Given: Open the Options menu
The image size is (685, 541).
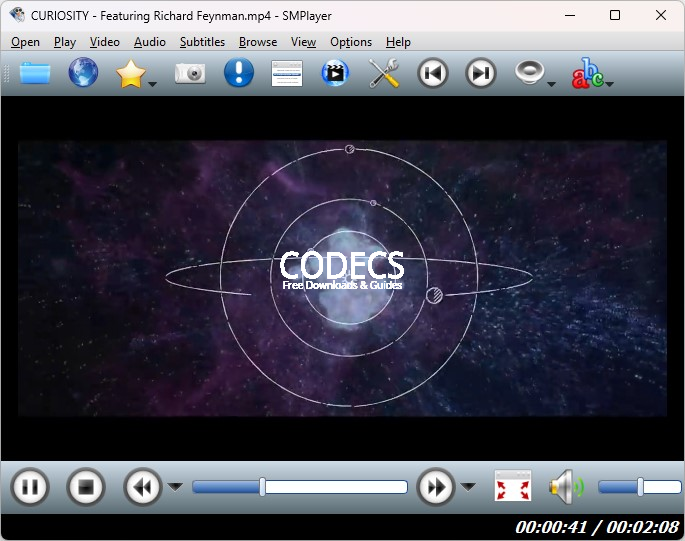Looking at the screenshot, I should click(351, 42).
